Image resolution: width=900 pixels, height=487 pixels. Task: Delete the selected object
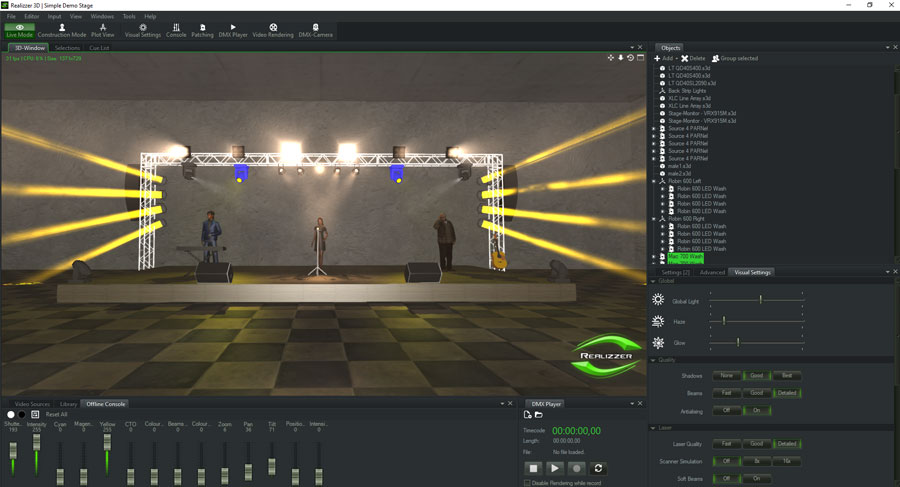point(693,59)
